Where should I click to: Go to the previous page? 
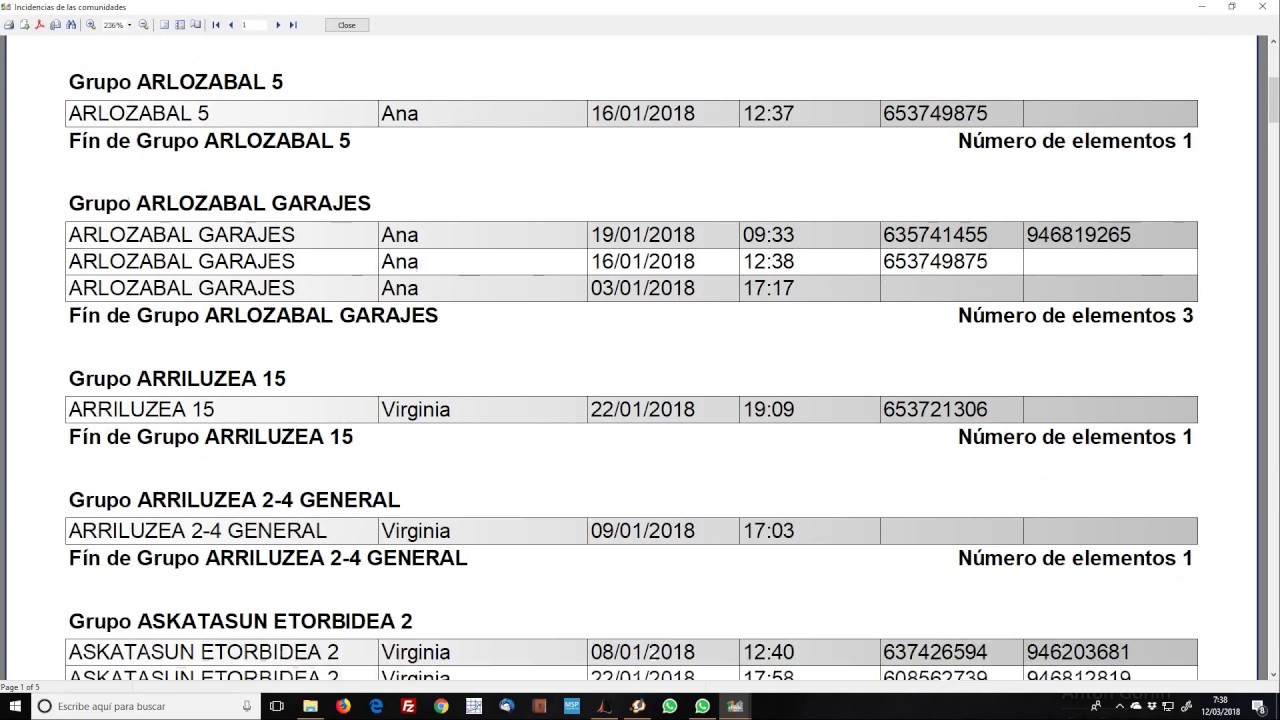231,25
